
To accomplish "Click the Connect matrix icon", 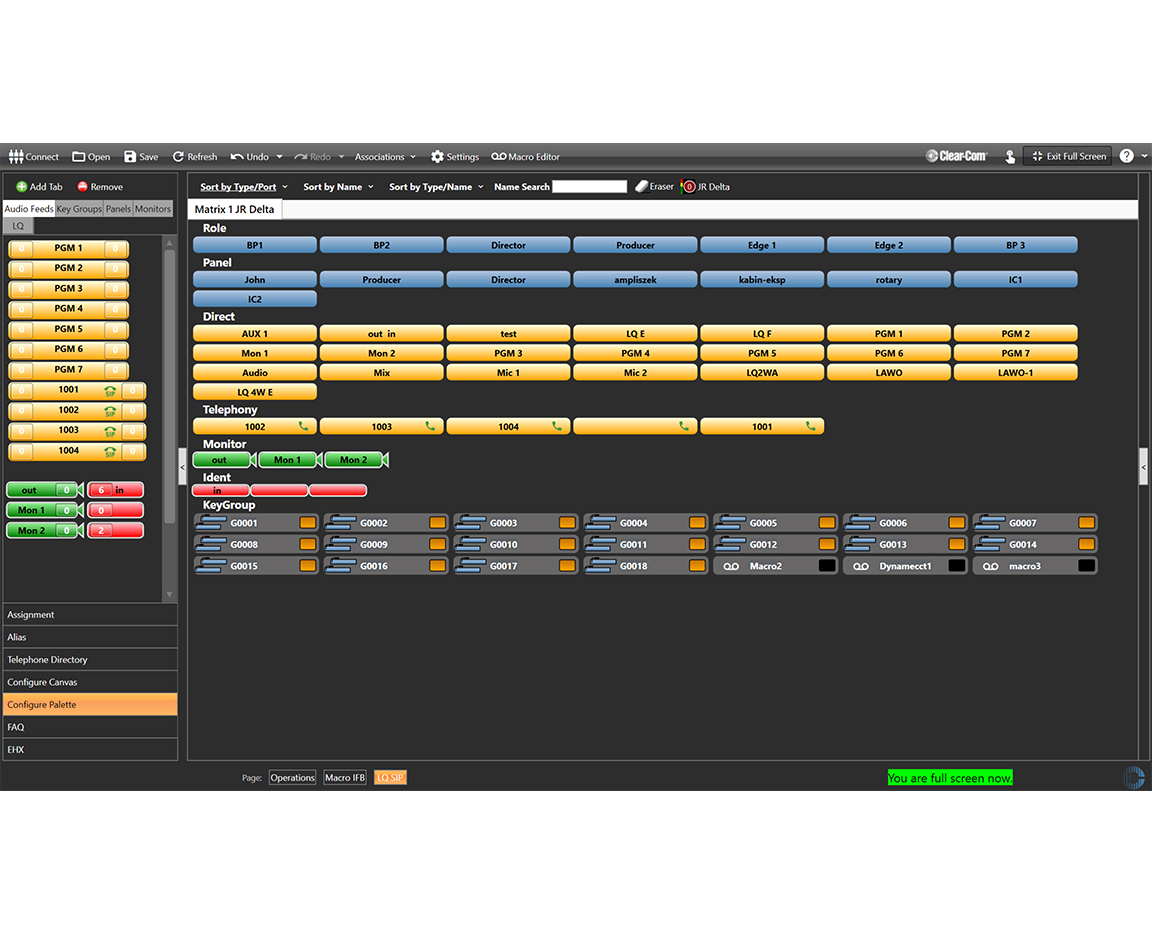I will click(x=16, y=157).
